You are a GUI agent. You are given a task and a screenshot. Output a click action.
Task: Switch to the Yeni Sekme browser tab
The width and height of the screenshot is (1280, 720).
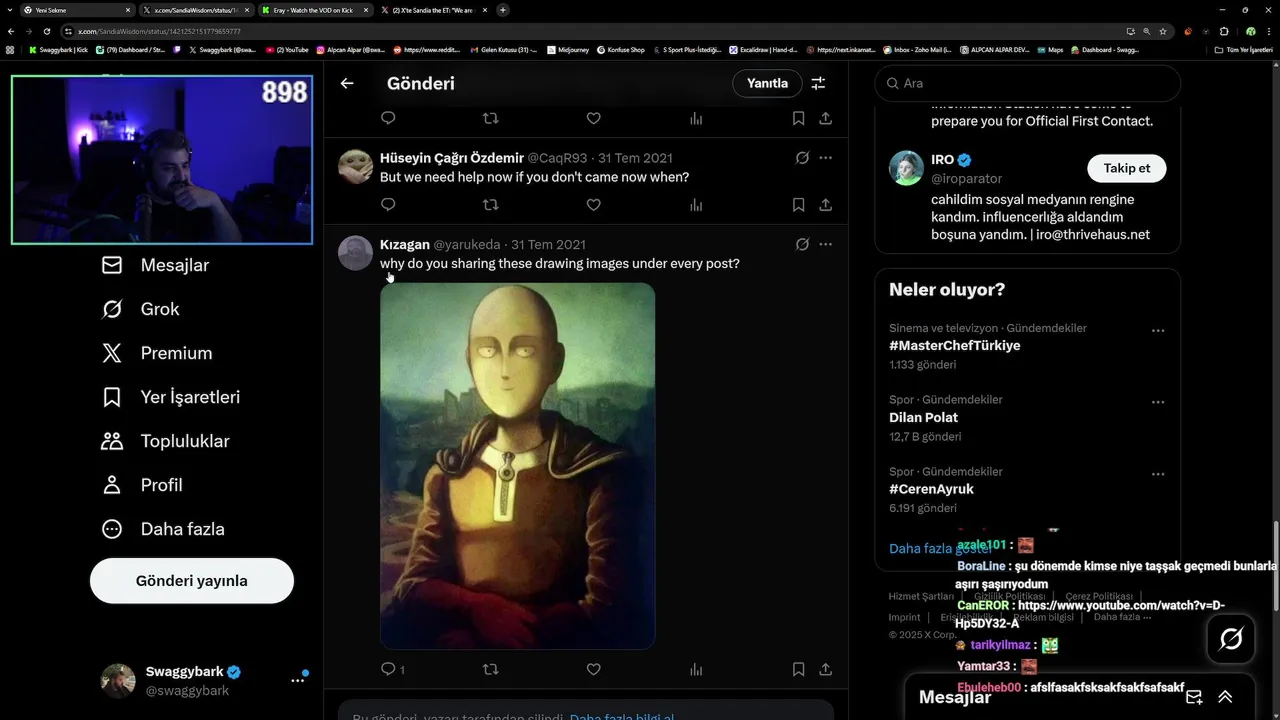77,10
